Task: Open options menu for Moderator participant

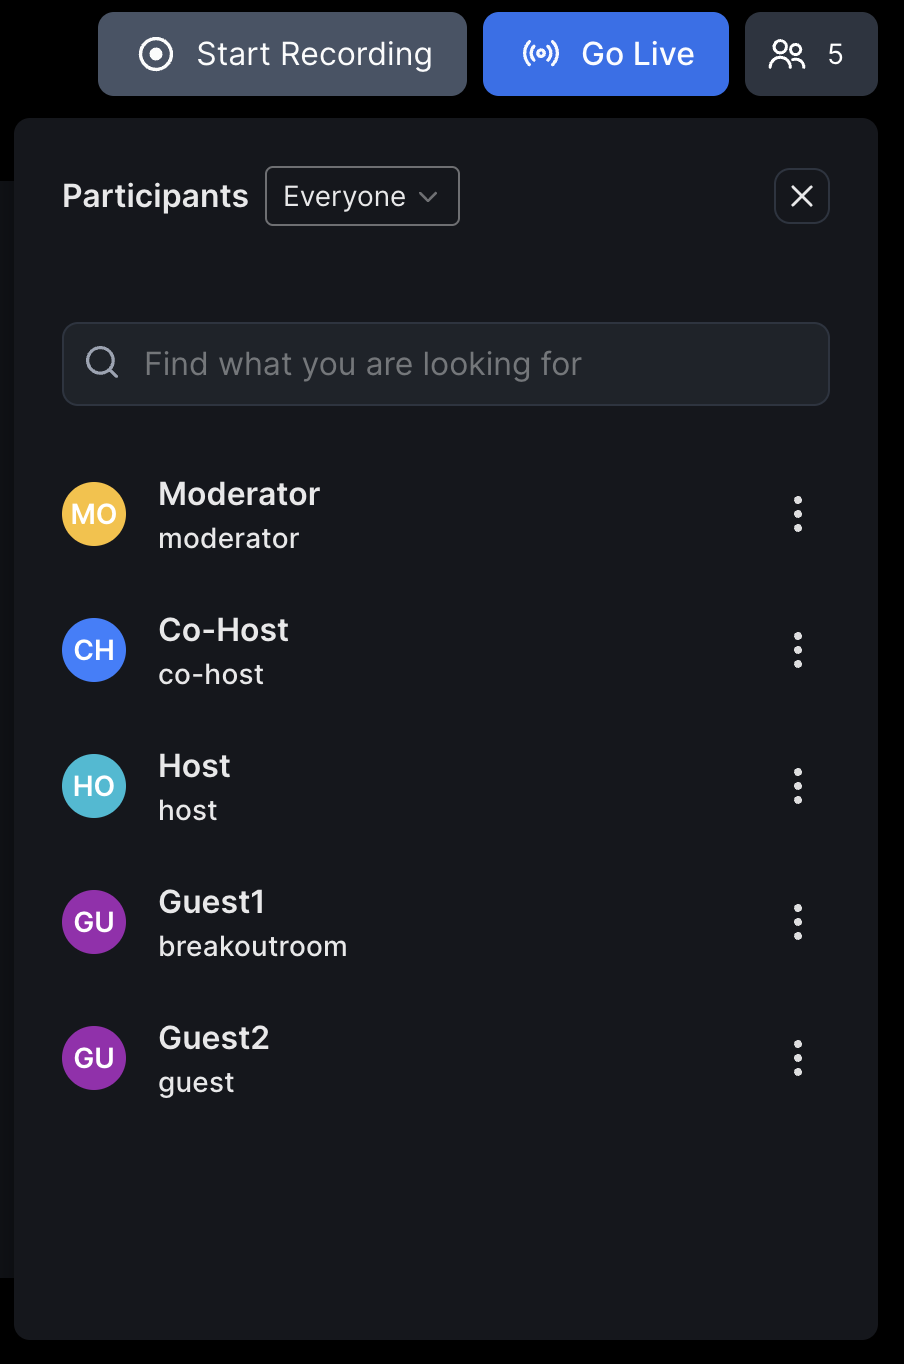Action: tap(797, 514)
